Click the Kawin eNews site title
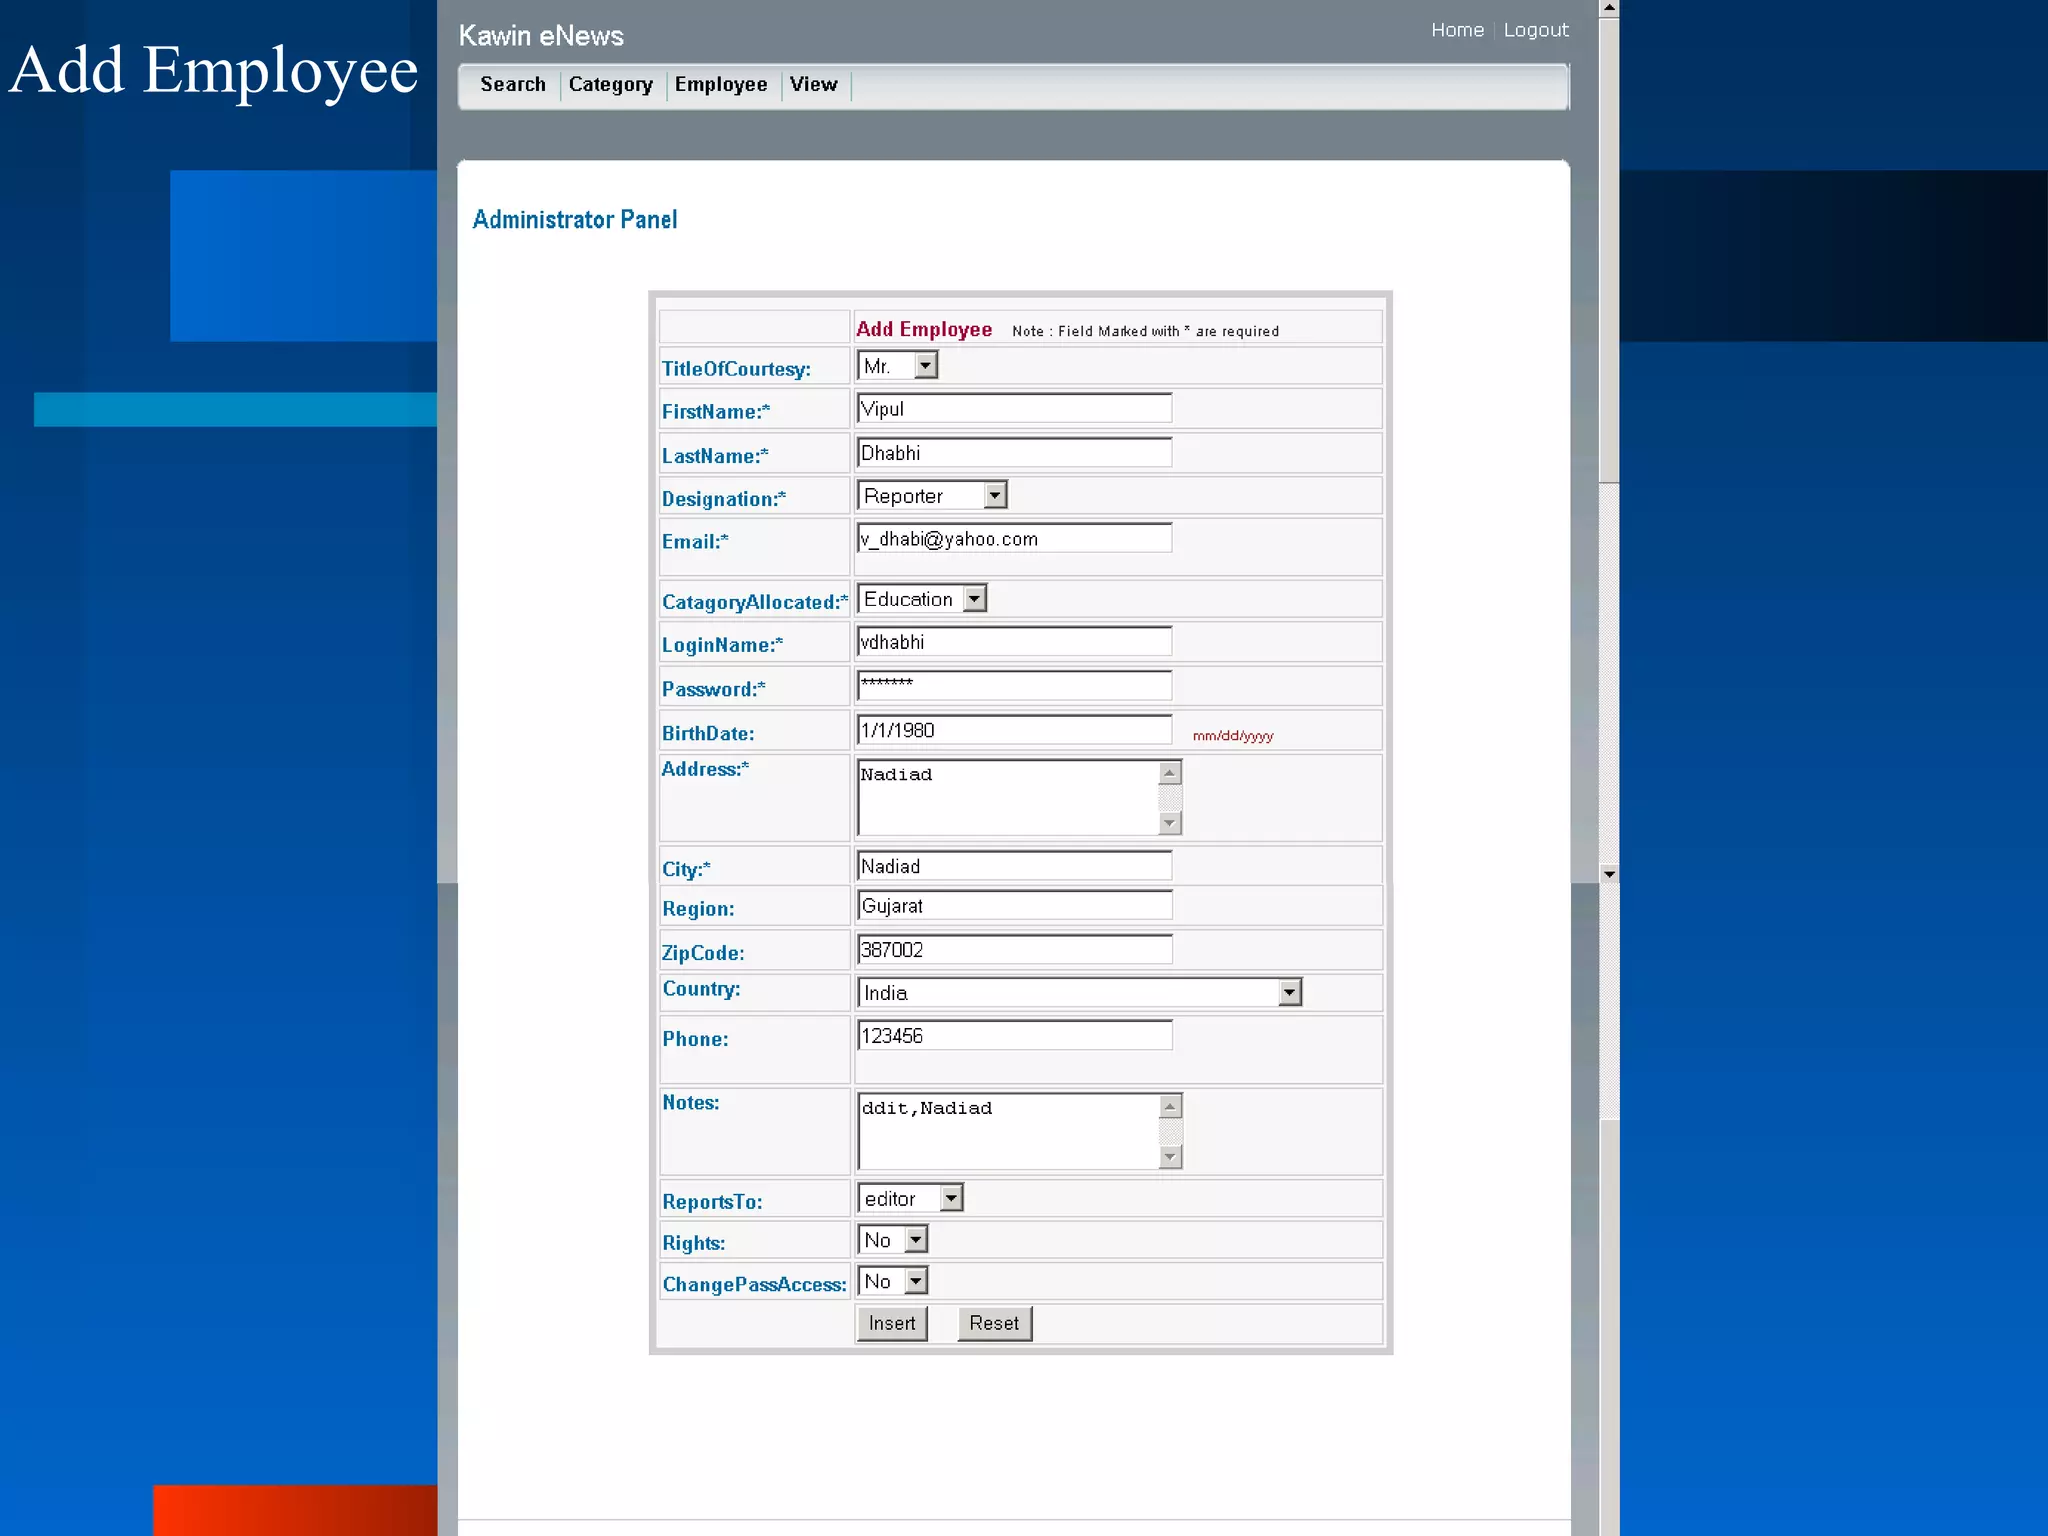This screenshot has height=1536, width=2048. (541, 36)
